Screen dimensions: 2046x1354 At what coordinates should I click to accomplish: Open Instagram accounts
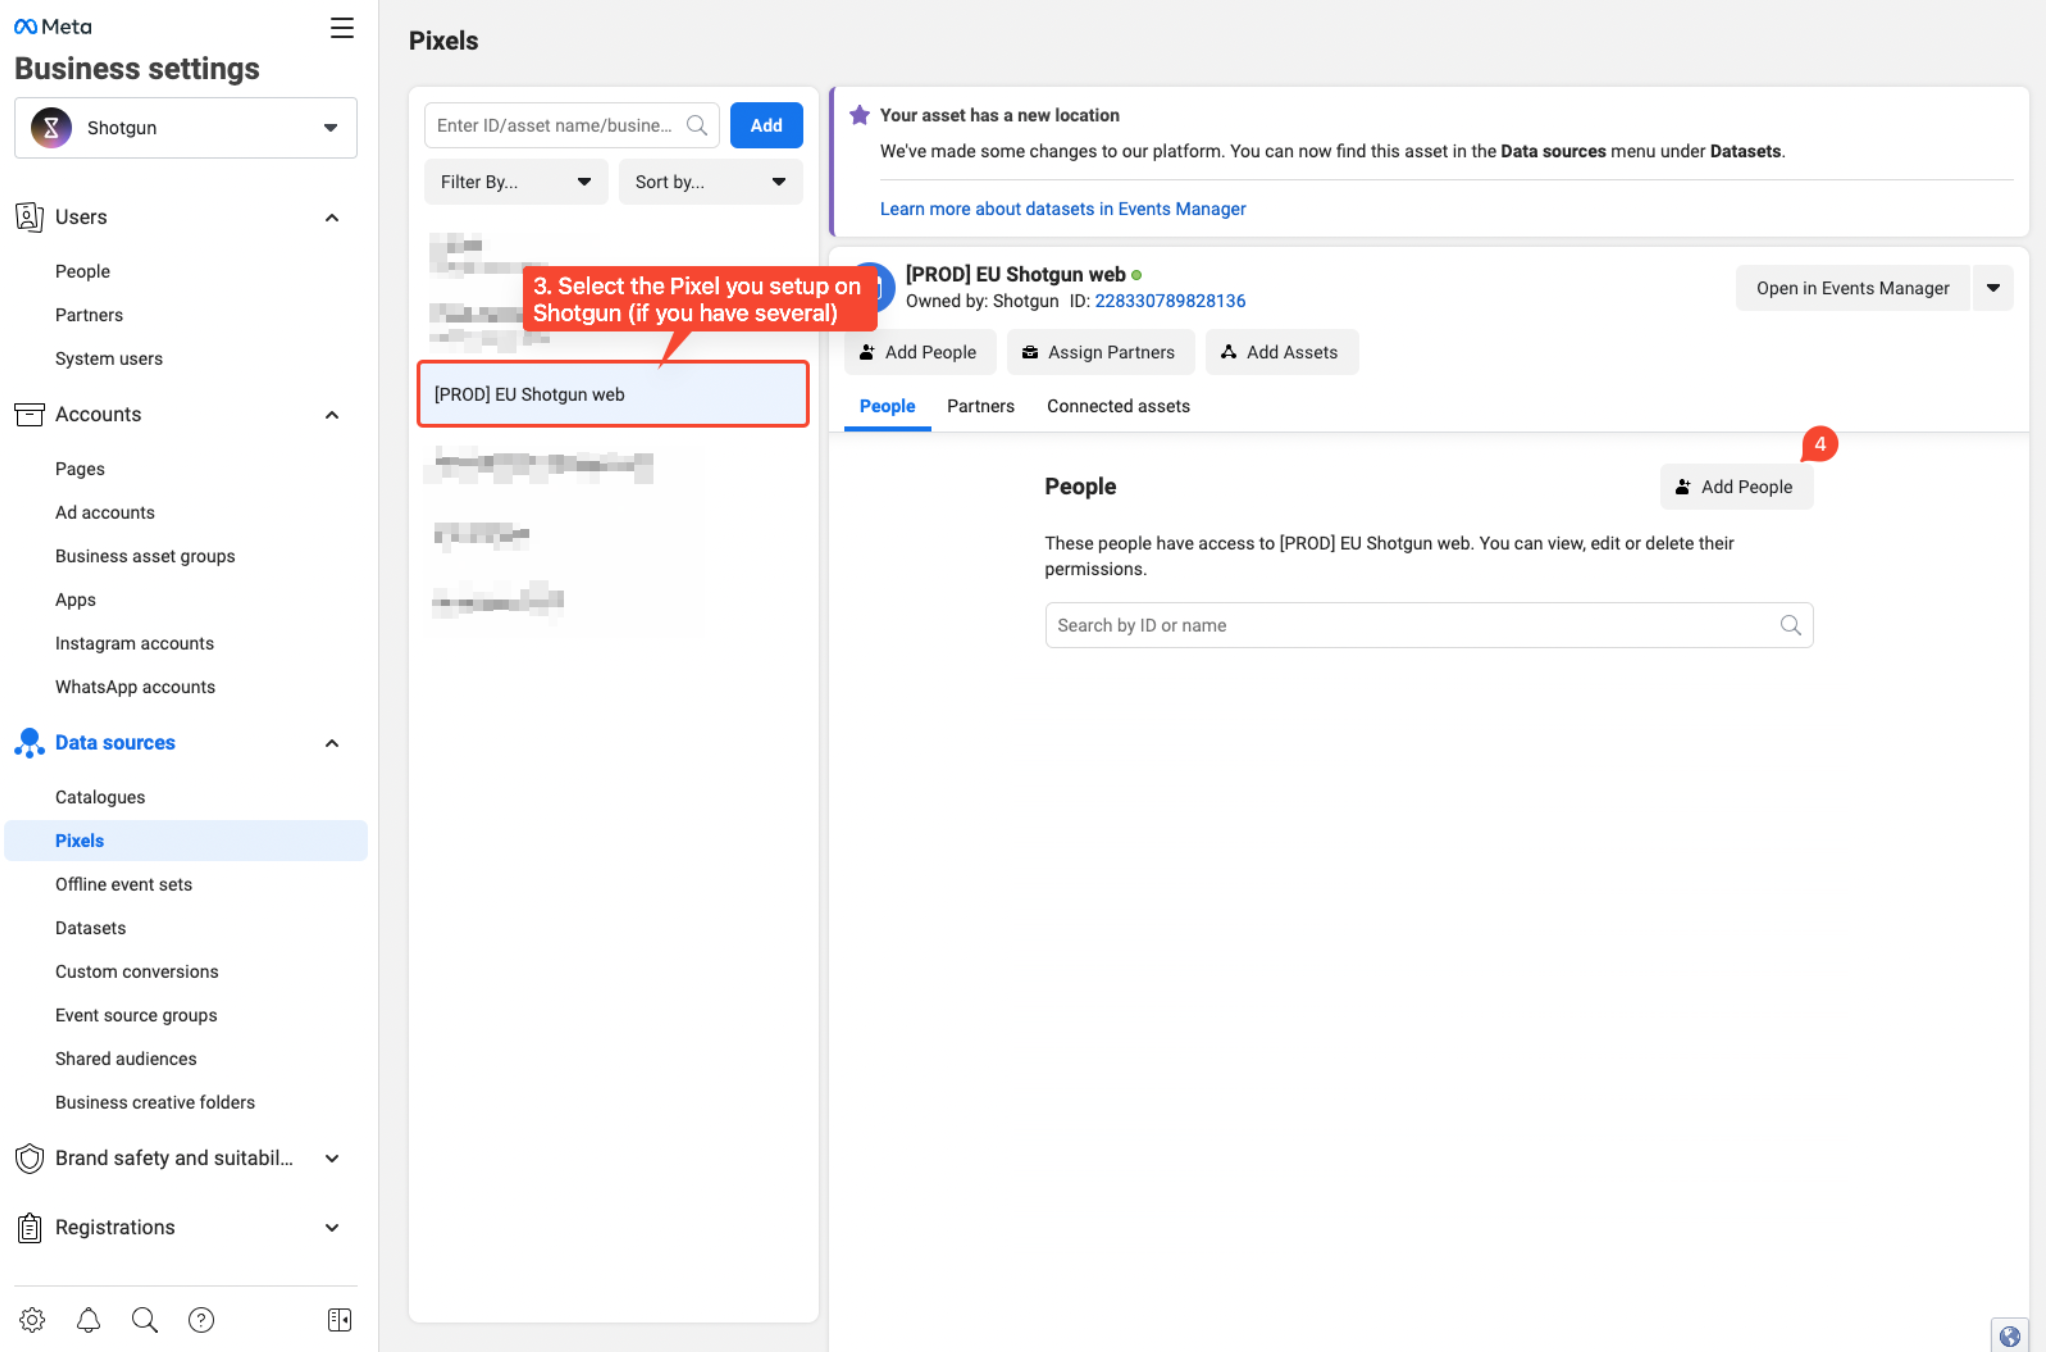click(134, 644)
